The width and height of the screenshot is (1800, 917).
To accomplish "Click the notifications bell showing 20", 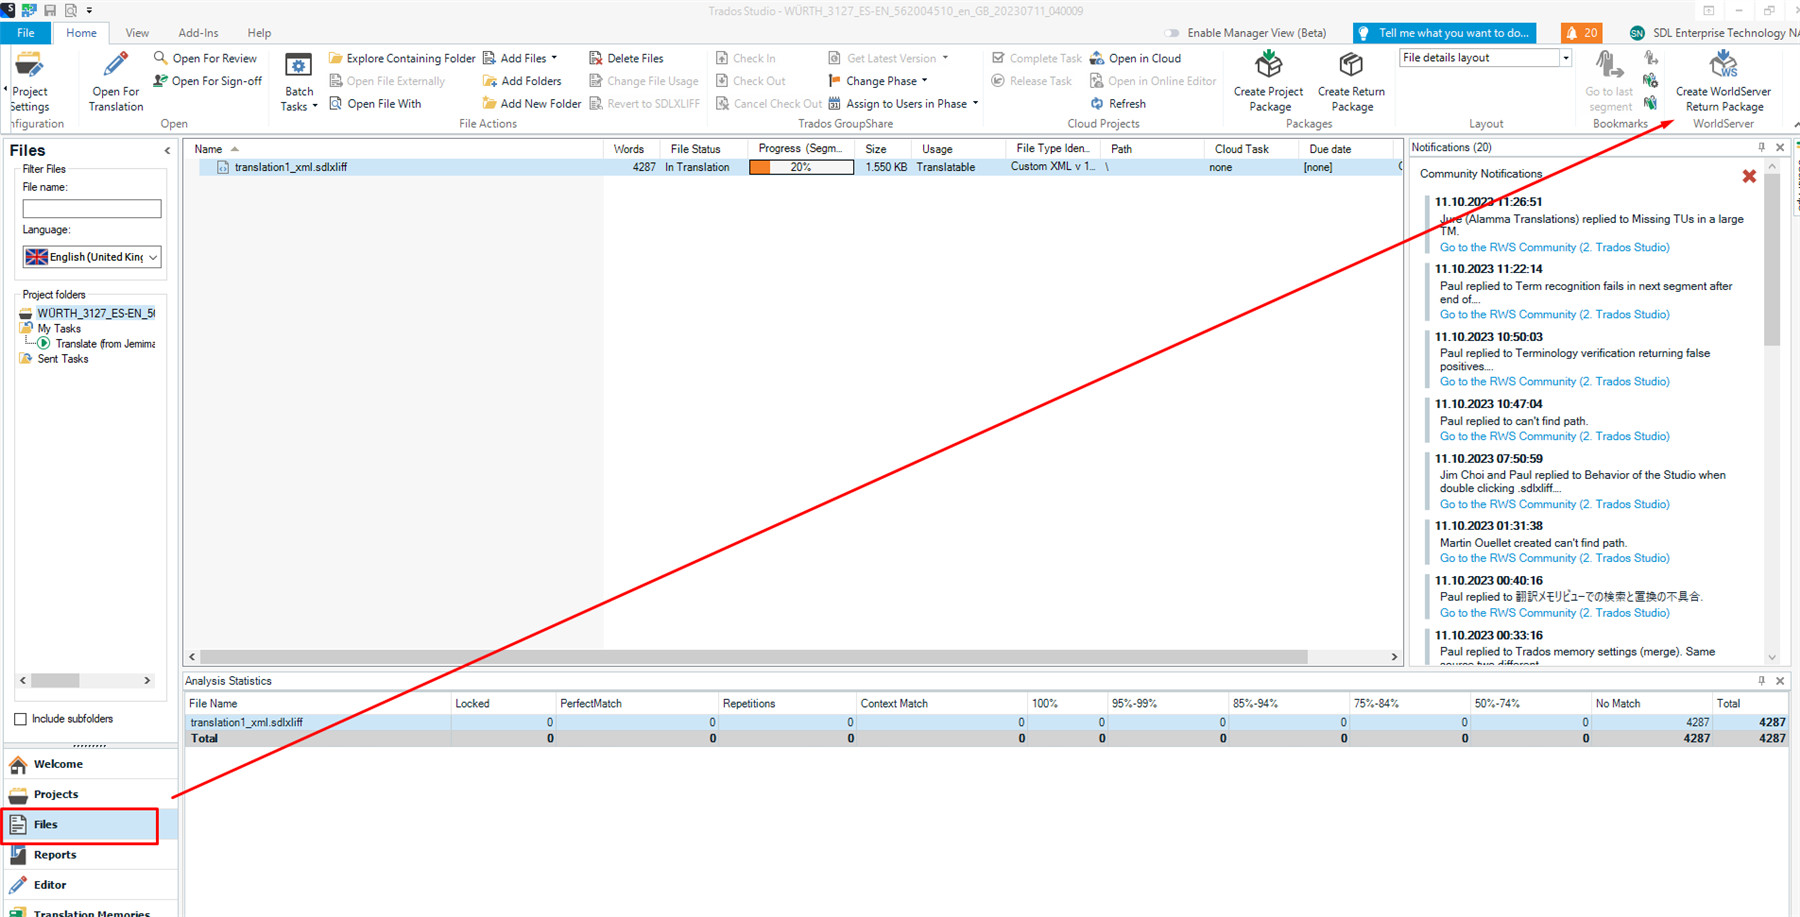I will (x=1582, y=33).
